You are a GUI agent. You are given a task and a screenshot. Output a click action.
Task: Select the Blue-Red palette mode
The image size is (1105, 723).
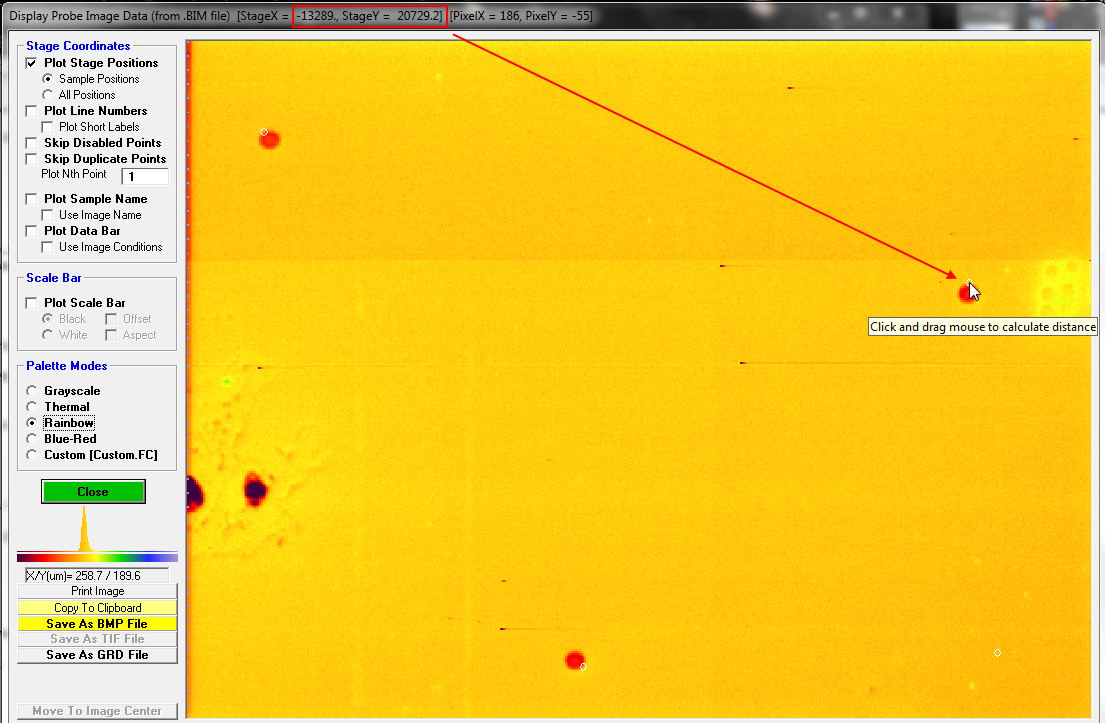[x=32, y=439]
